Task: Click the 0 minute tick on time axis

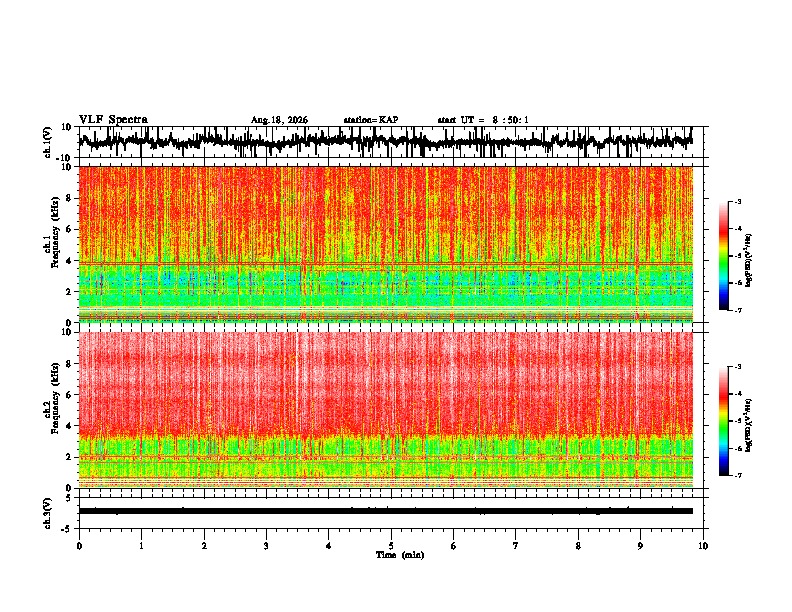Action: click(79, 546)
